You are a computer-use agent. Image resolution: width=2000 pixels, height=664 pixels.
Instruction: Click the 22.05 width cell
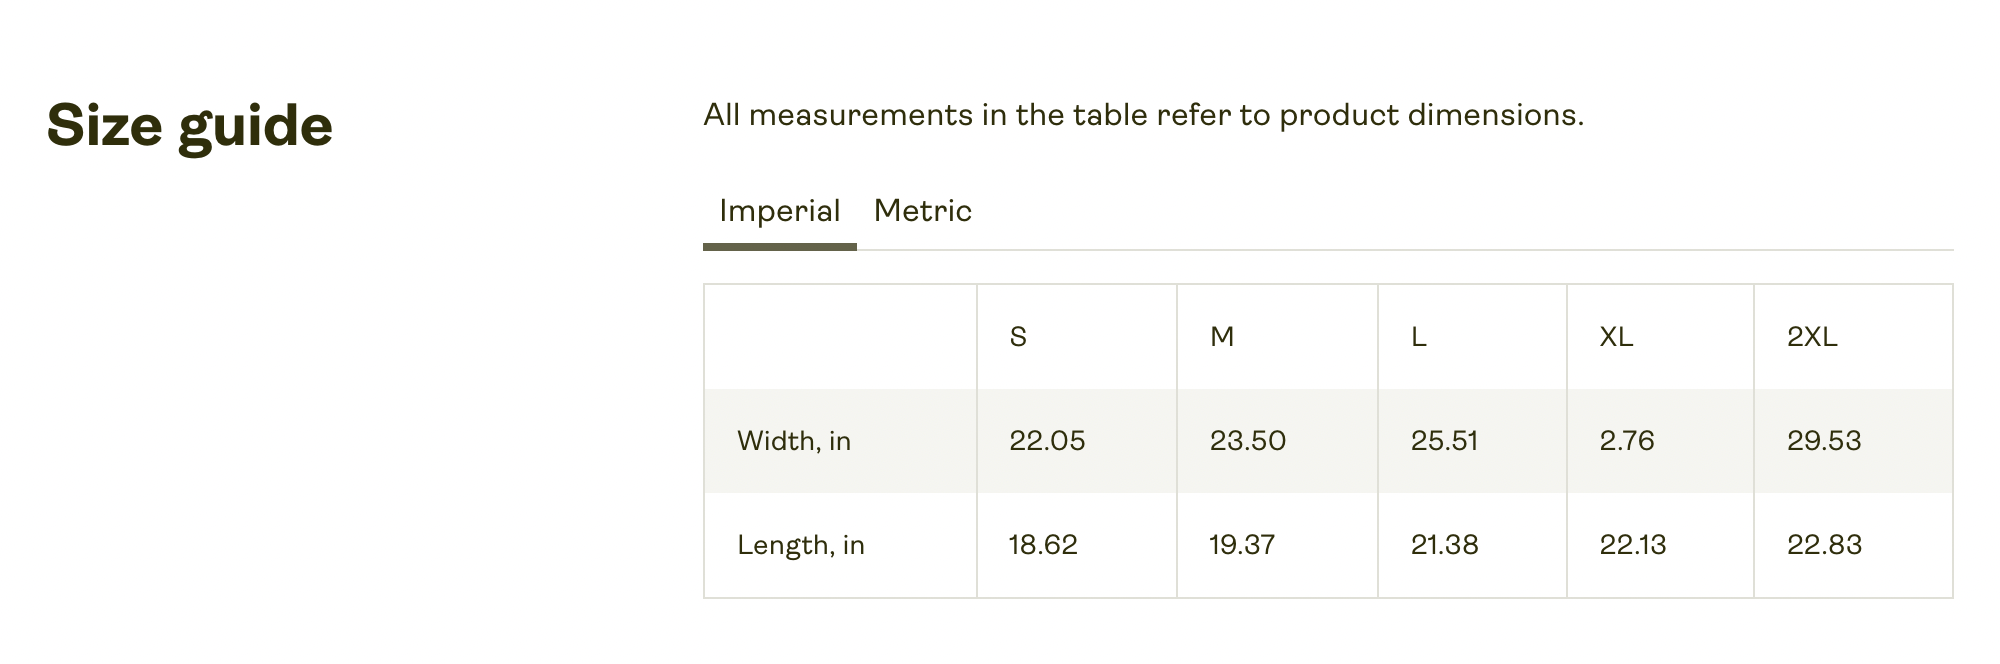click(1047, 441)
